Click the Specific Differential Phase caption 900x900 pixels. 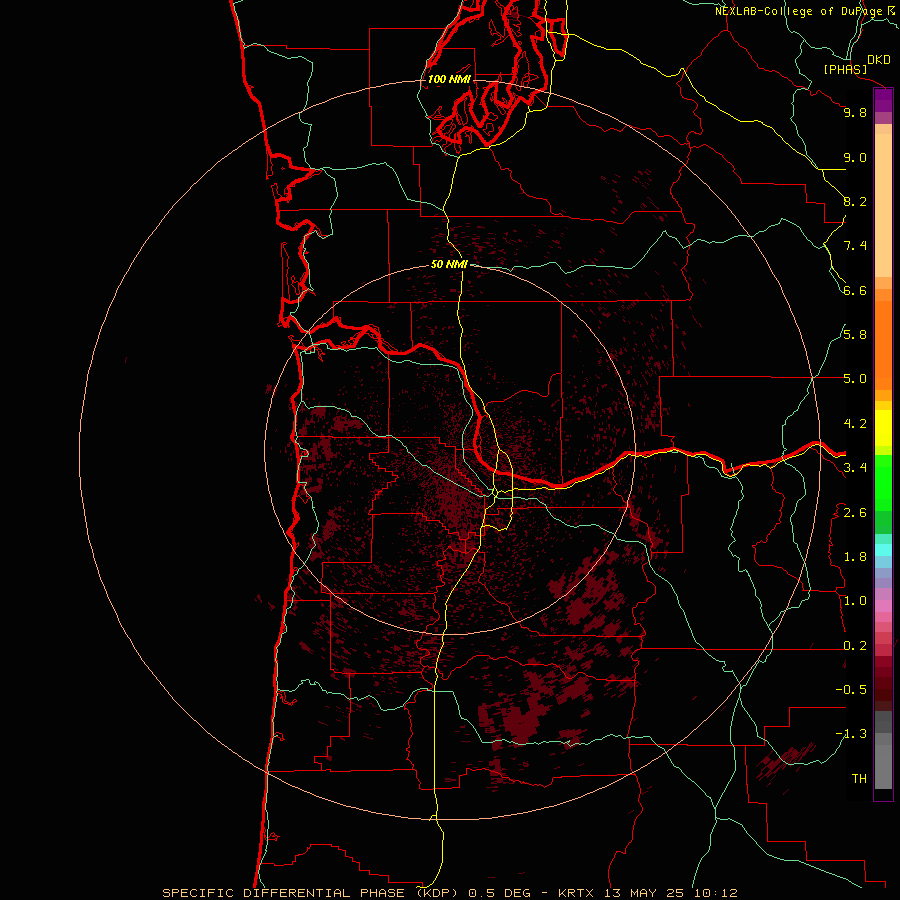[449, 893]
